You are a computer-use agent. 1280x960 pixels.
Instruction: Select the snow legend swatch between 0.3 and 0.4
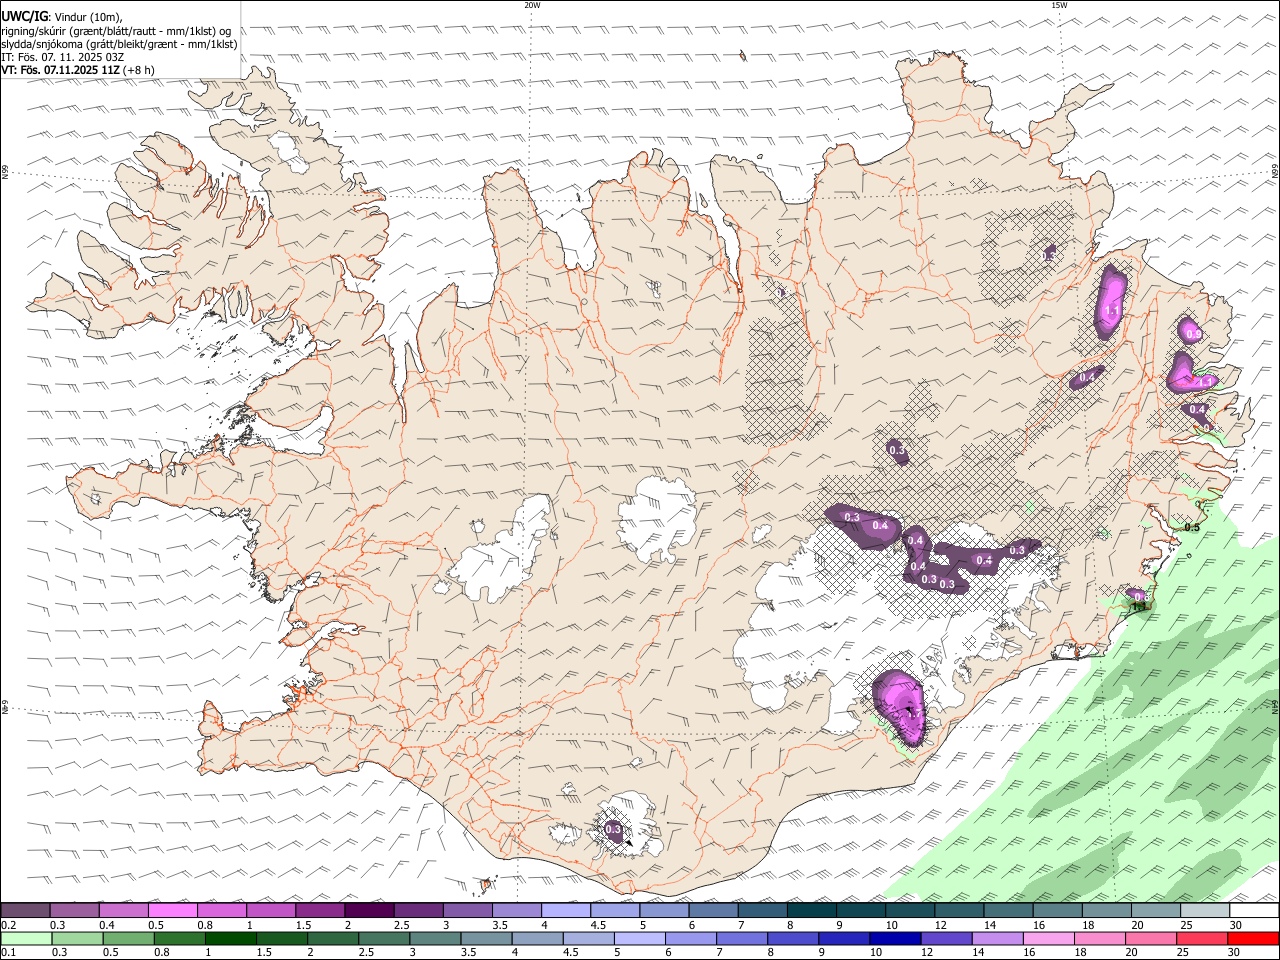coord(74,910)
